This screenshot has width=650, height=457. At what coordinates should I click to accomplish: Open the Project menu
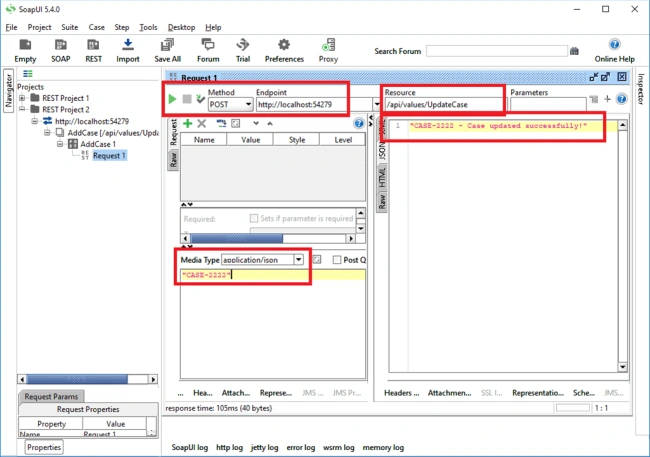[x=39, y=27]
